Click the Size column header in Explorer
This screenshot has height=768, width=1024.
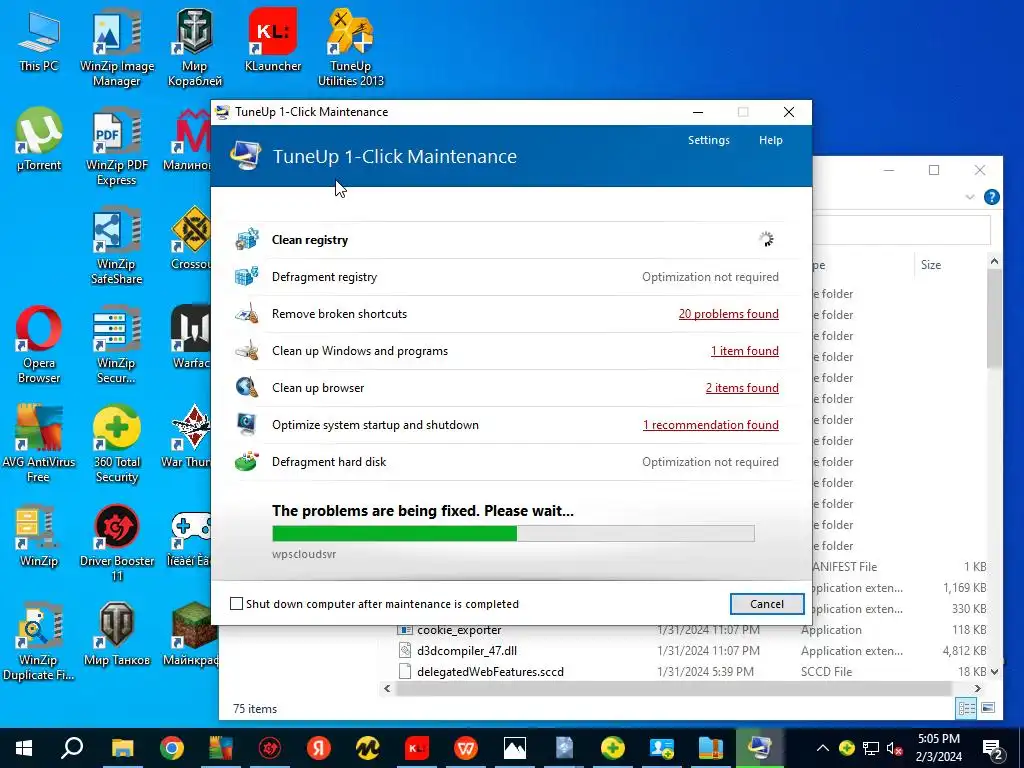(931, 264)
